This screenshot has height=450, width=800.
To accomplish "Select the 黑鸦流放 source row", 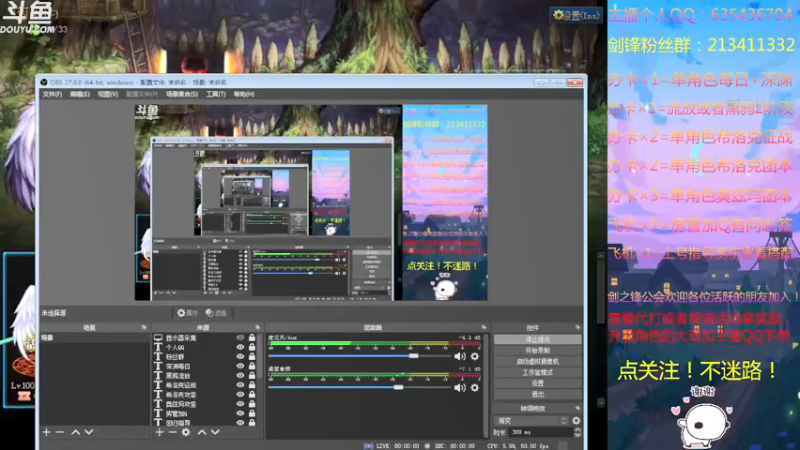I will [x=204, y=376].
